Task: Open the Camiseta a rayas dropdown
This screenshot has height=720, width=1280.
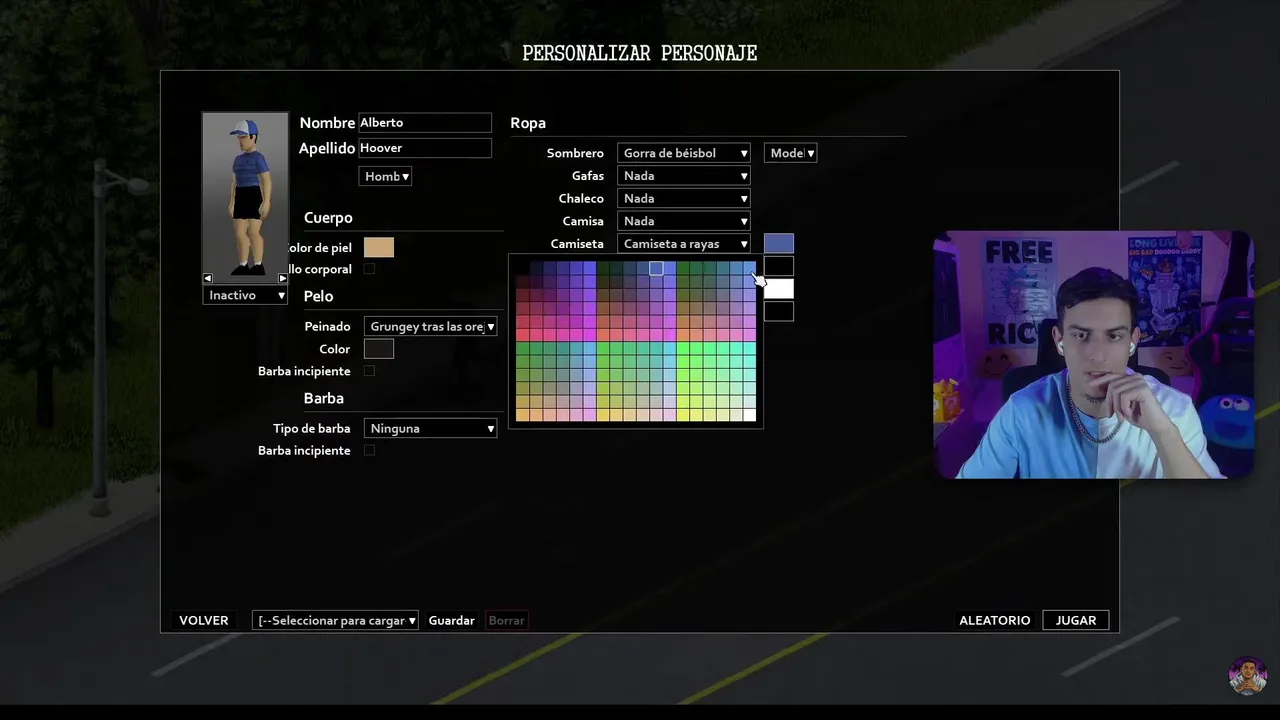Action: pos(683,244)
